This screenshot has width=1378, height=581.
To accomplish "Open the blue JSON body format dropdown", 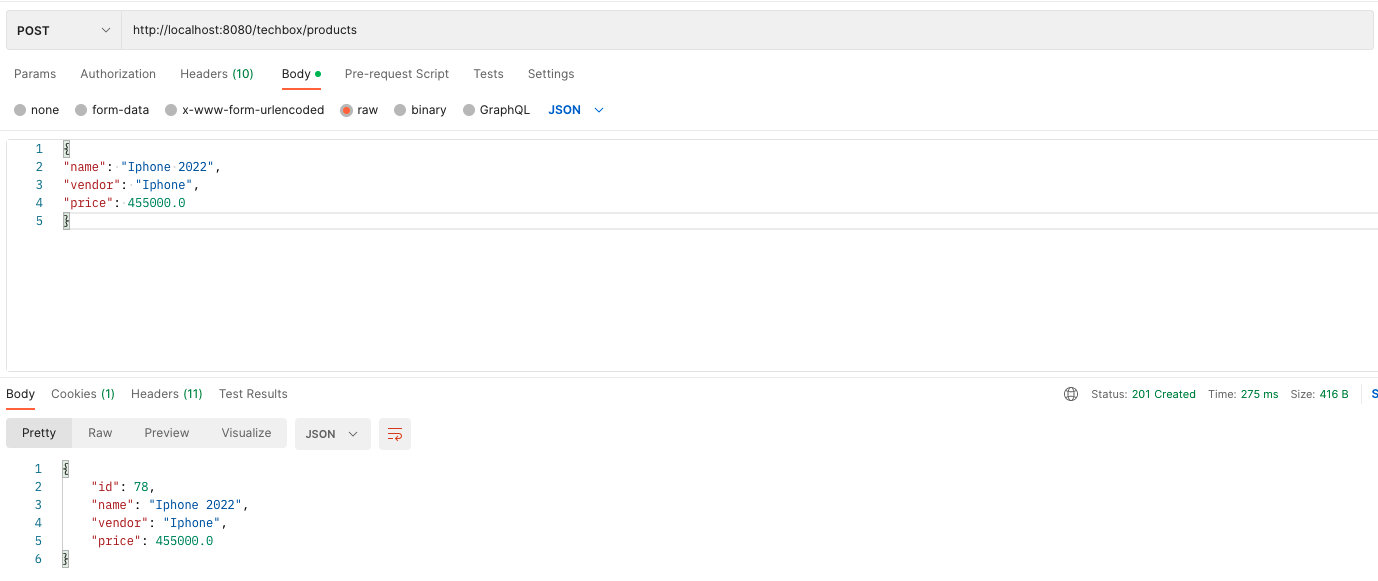I will (x=576, y=110).
